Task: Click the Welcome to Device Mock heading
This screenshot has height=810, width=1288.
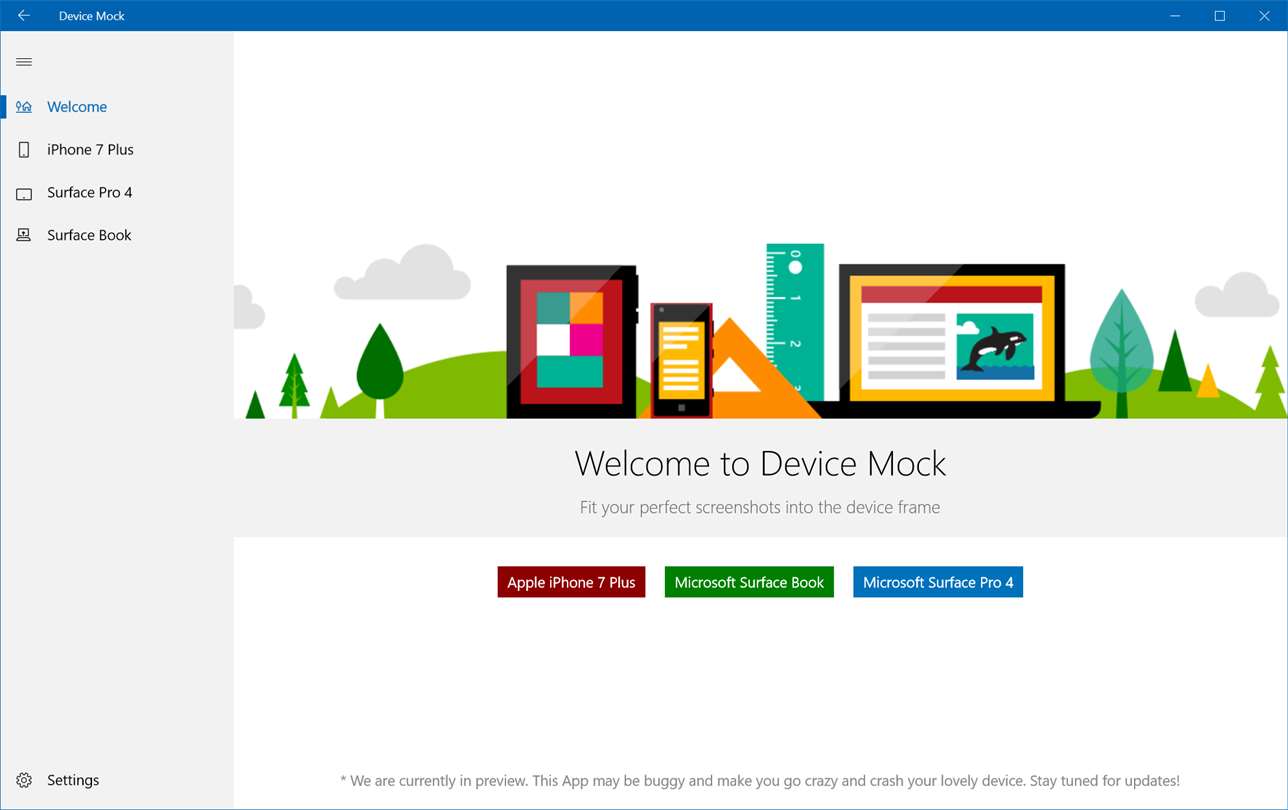Action: (760, 464)
